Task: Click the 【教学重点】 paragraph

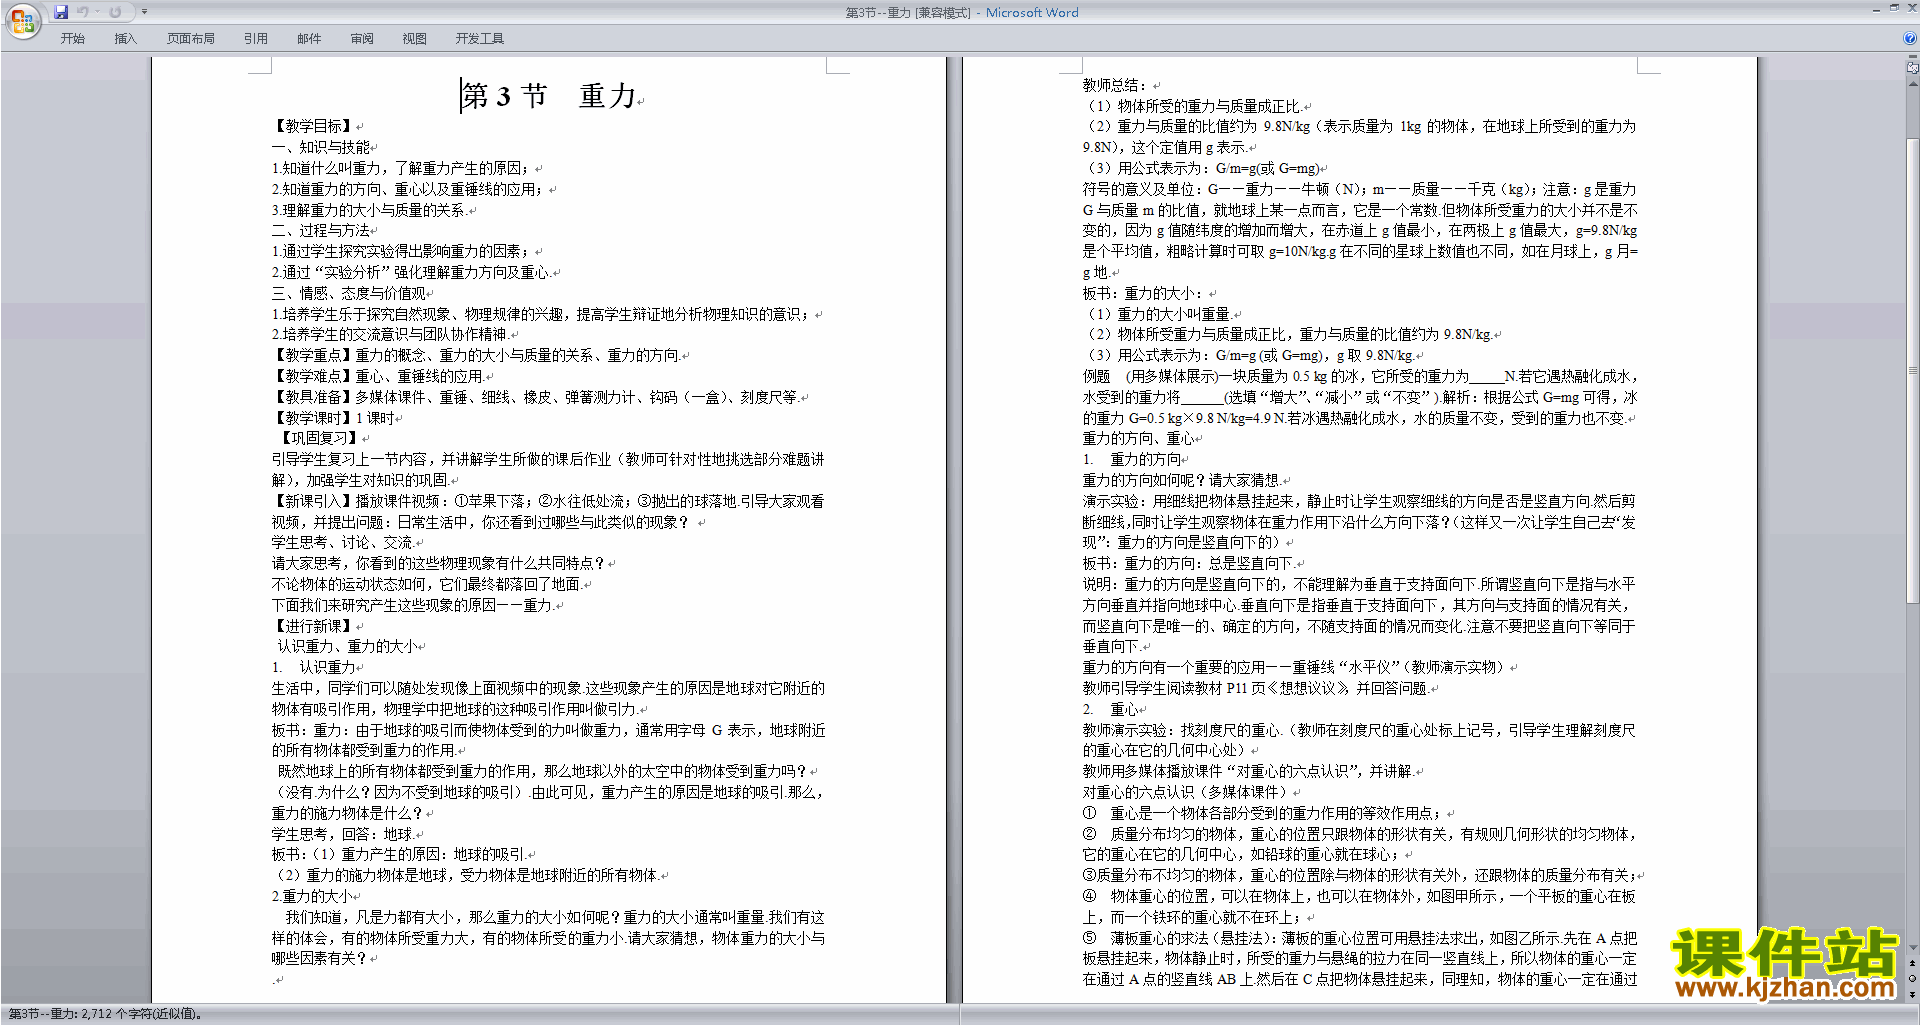Action: [476, 355]
